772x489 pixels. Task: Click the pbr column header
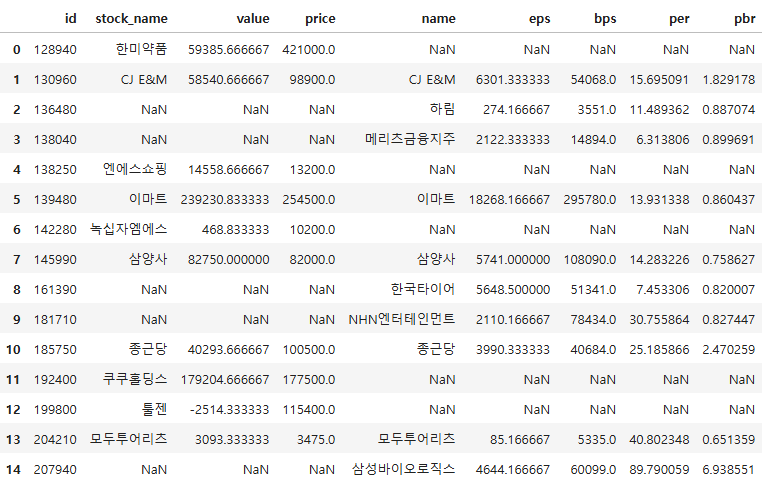tap(744, 19)
